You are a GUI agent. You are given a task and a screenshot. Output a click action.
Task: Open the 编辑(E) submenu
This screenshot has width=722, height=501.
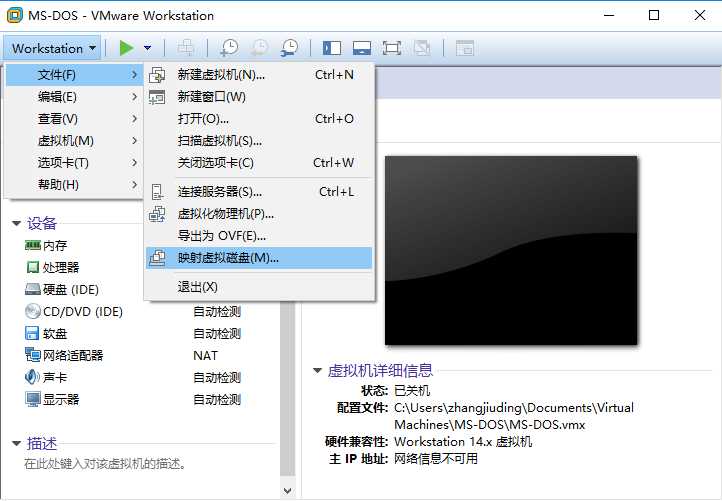point(74,97)
